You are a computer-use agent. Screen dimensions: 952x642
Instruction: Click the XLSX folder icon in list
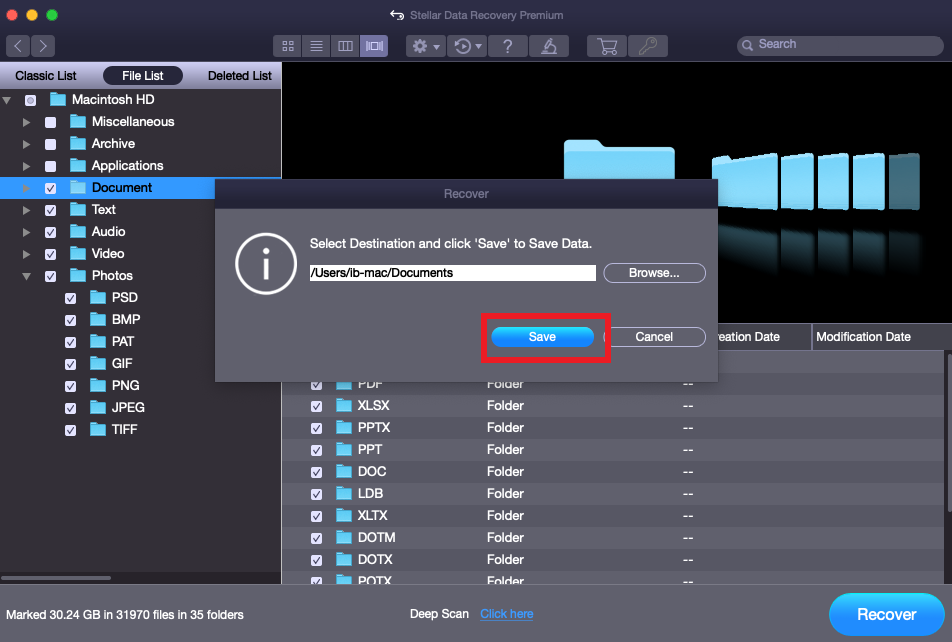click(344, 405)
